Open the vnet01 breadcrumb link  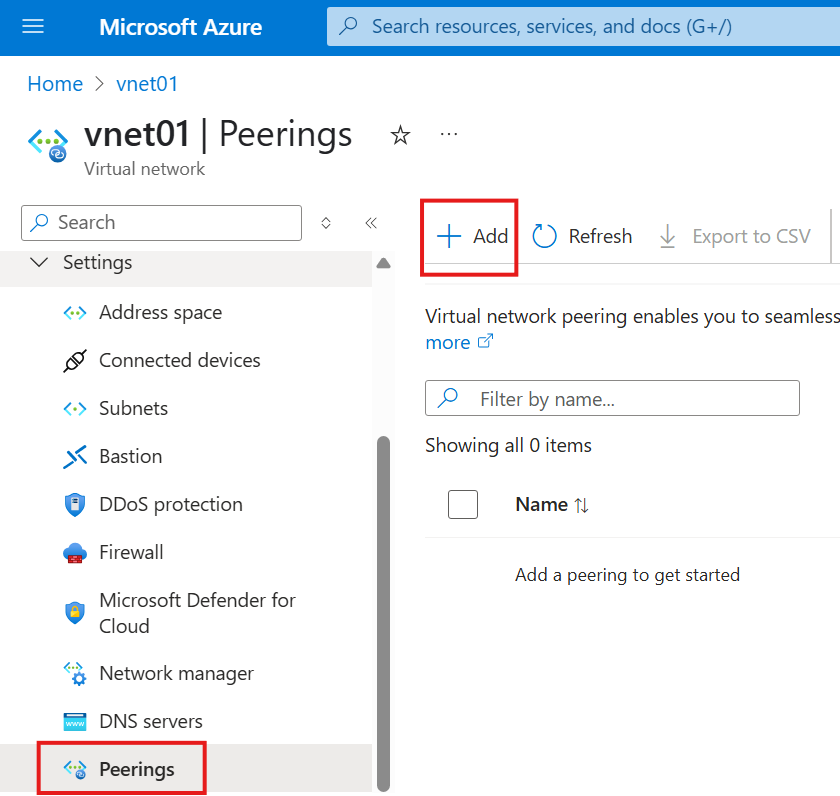(147, 84)
